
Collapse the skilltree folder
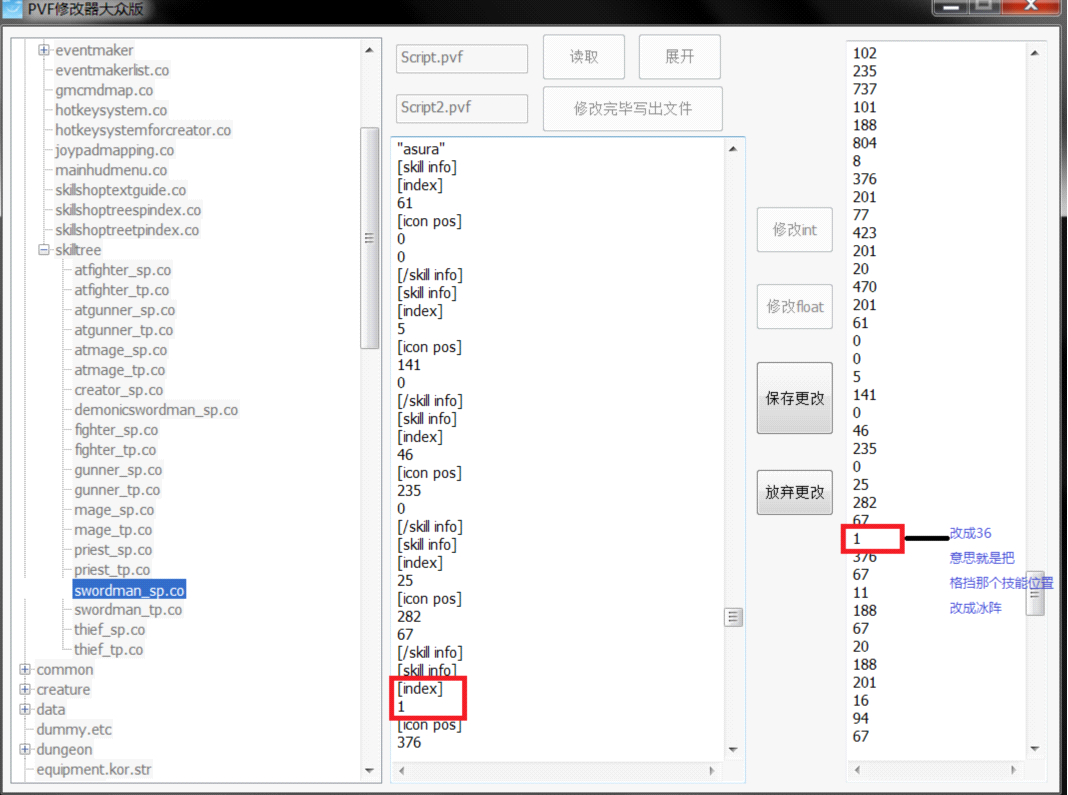pyautogui.click(x=44, y=250)
